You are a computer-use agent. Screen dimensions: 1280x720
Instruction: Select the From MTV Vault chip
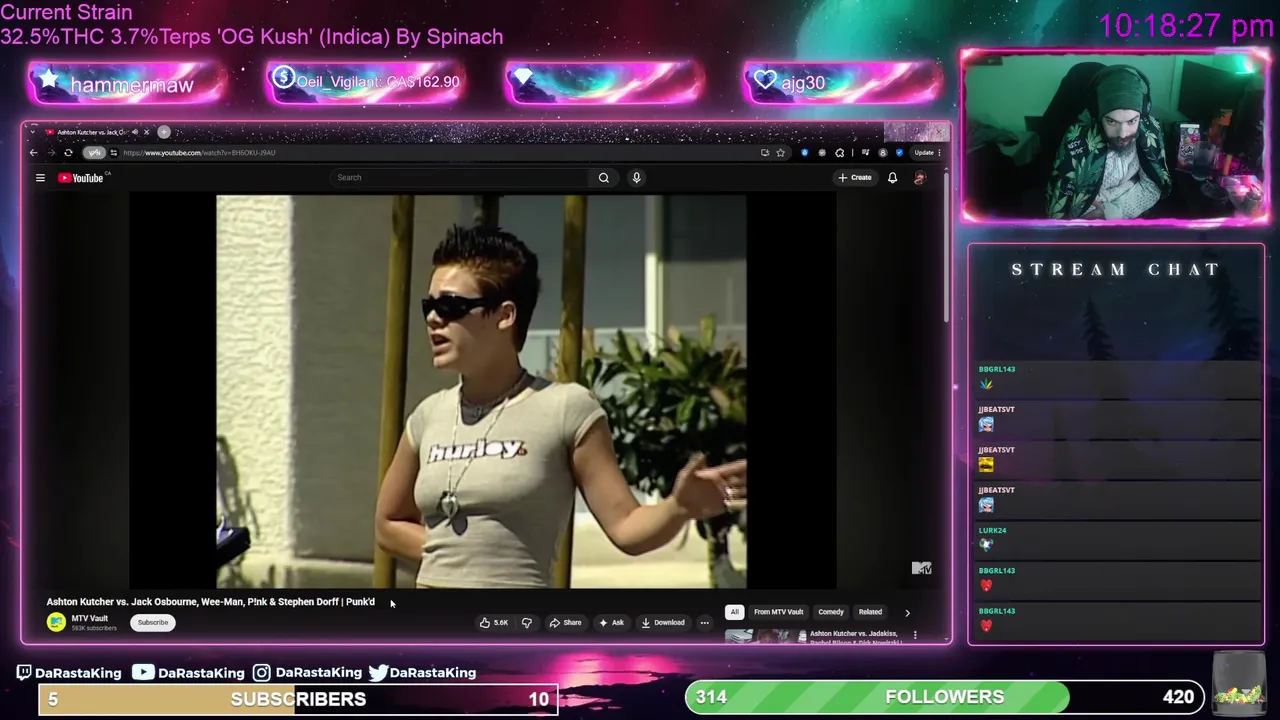[778, 612]
